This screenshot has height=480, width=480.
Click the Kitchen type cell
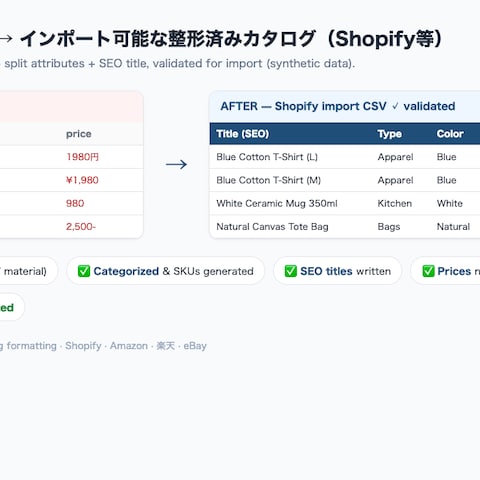tap(395, 203)
